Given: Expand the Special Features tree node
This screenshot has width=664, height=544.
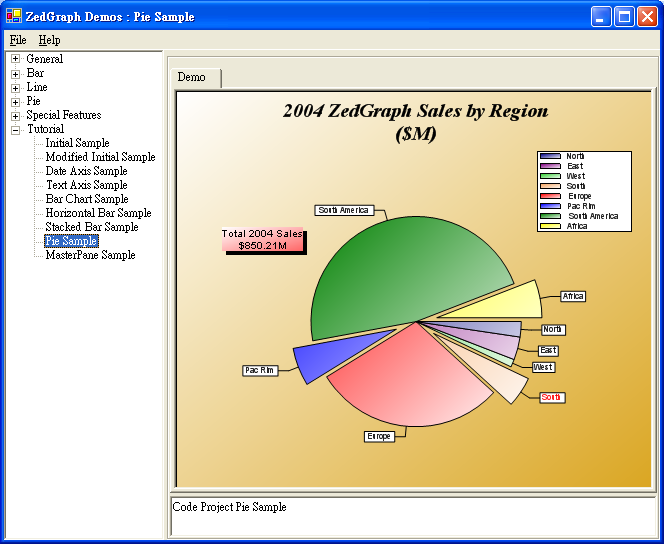Looking at the screenshot, I should click(x=15, y=116).
